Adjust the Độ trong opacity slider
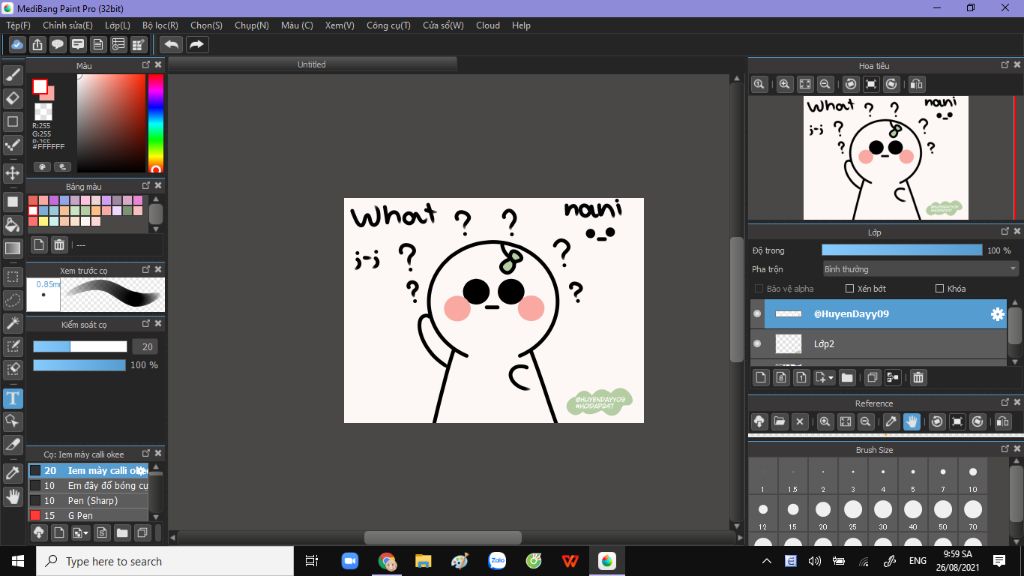The width and height of the screenshot is (1024, 576). 902,250
